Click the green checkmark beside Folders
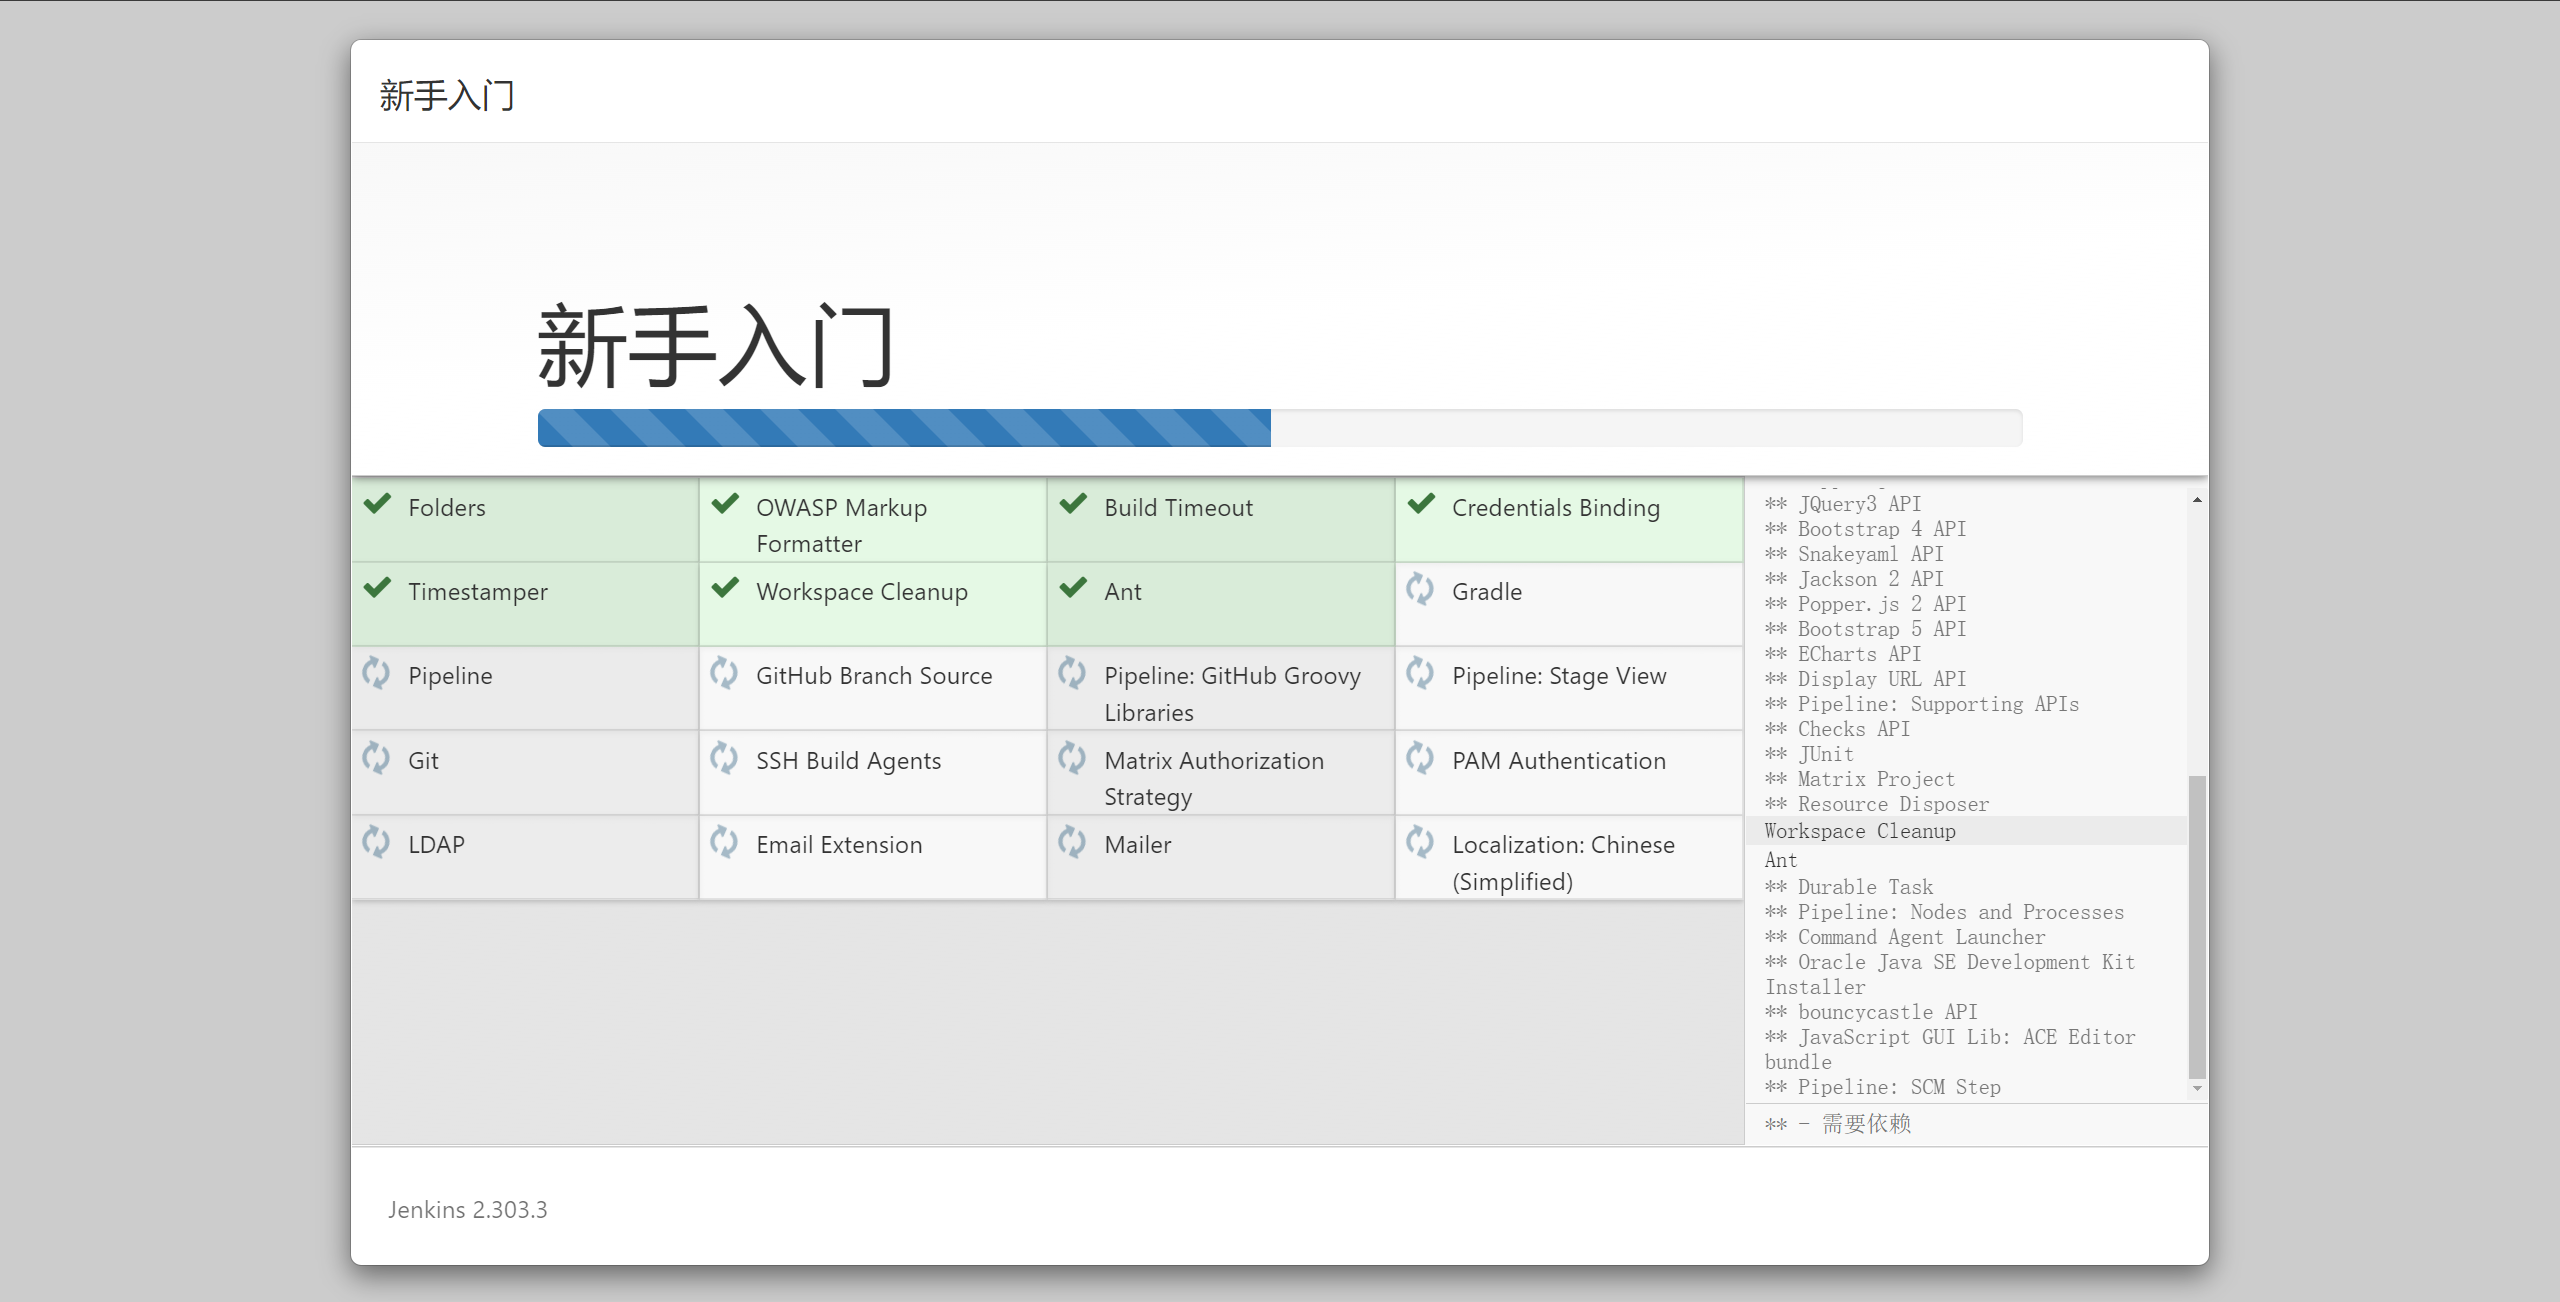This screenshot has height=1302, width=2560. click(377, 504)
